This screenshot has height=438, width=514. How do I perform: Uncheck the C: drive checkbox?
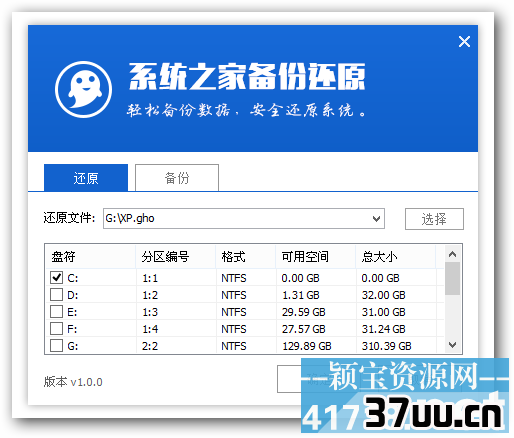(x=56, y=277)
